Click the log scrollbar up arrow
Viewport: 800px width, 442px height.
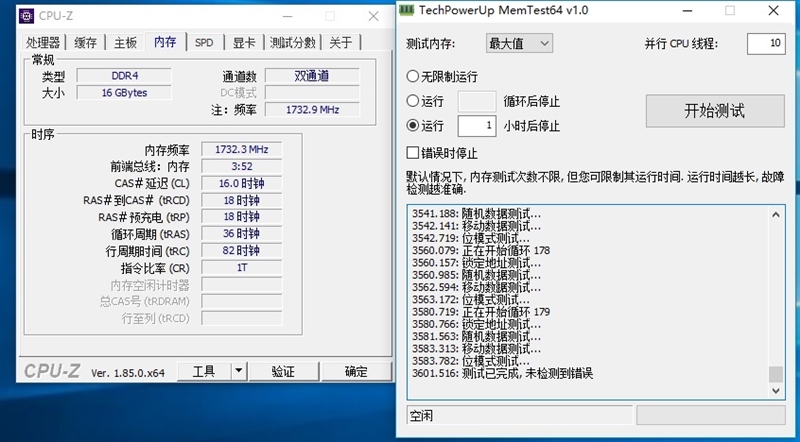click(x=776, y=215)
